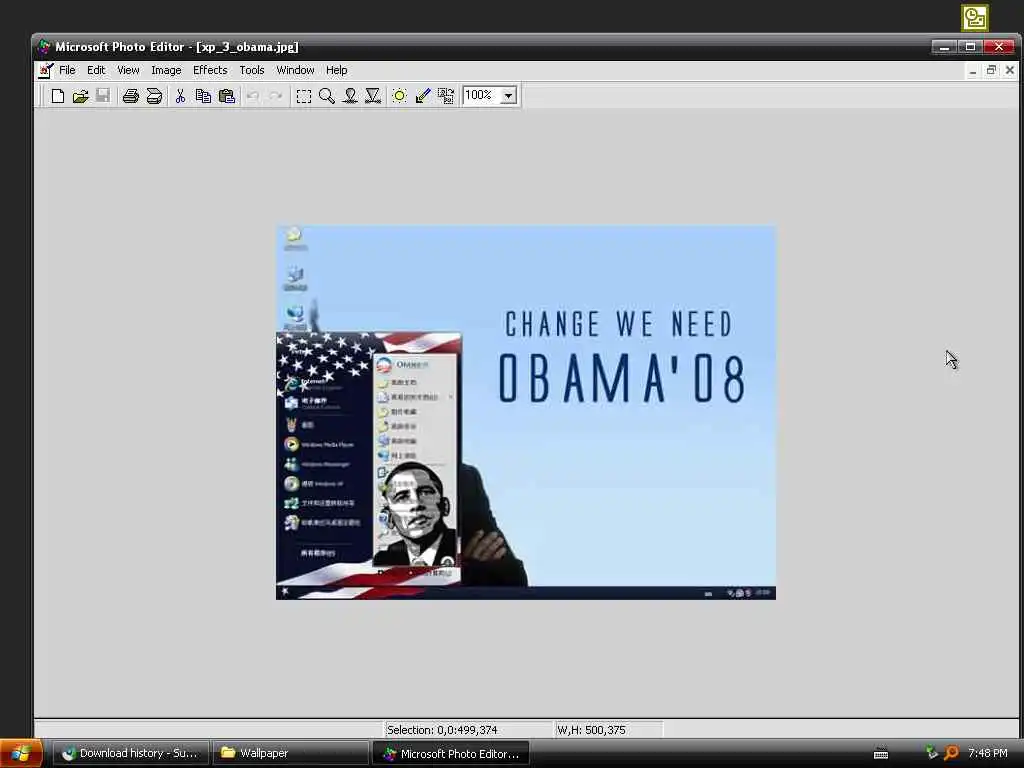Restore down the inner document window
Screen dimensions: 1024x768
(x=991, y=71)
